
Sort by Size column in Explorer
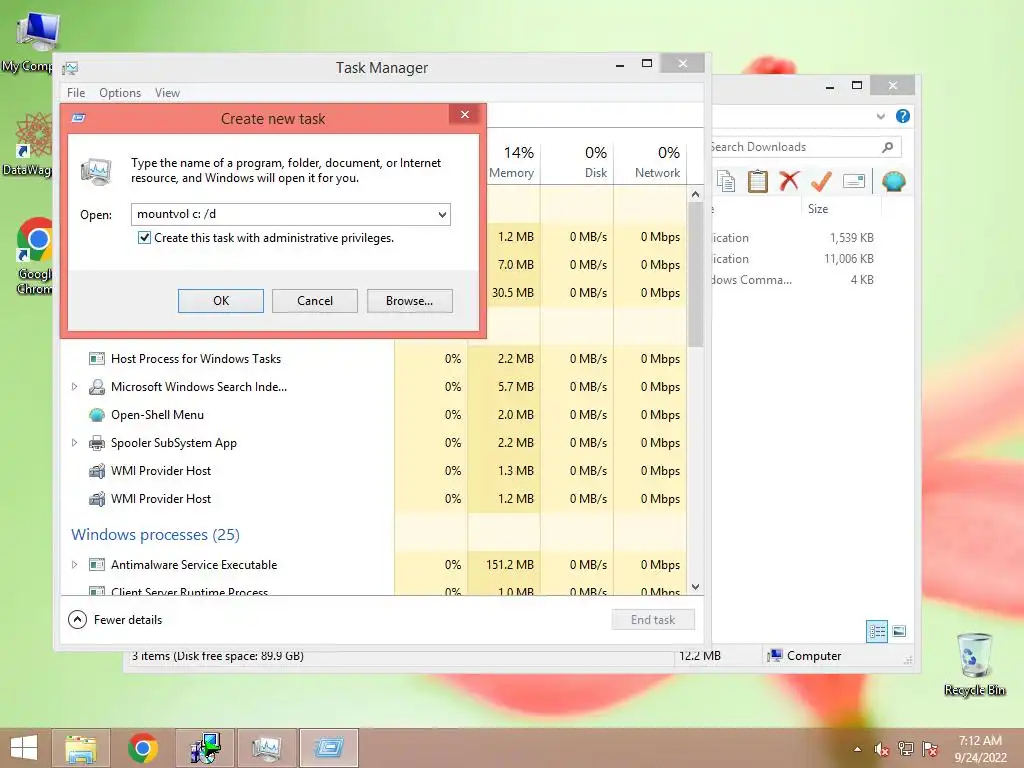click(818, 209)
